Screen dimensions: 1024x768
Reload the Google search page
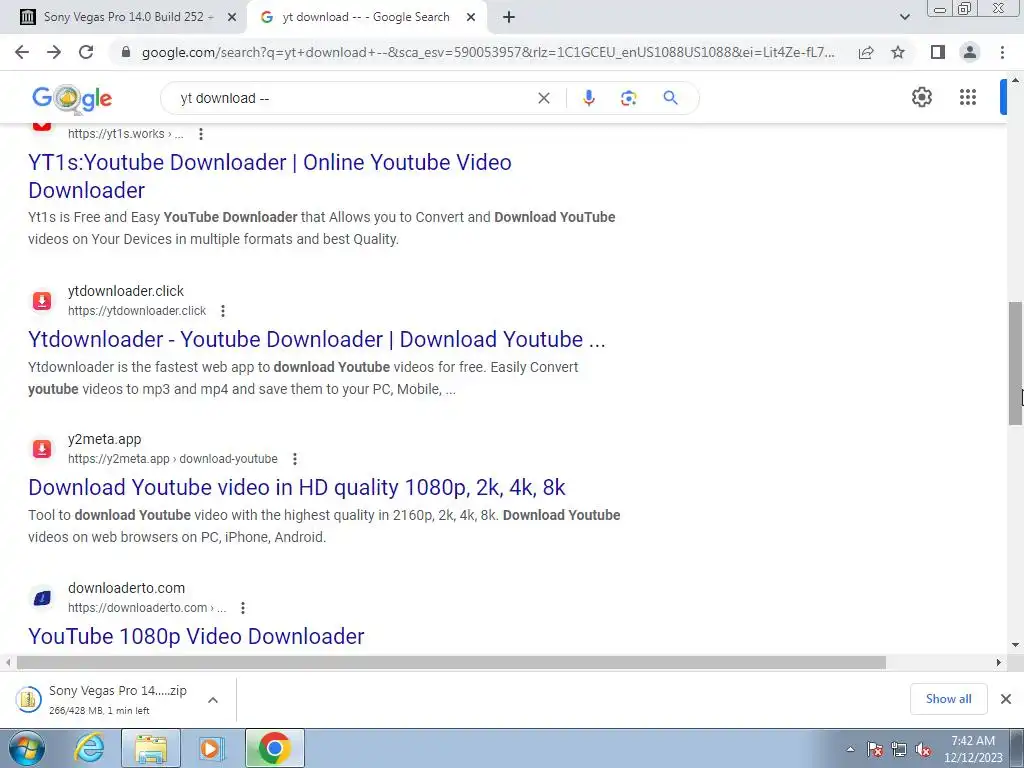[86, 52]
